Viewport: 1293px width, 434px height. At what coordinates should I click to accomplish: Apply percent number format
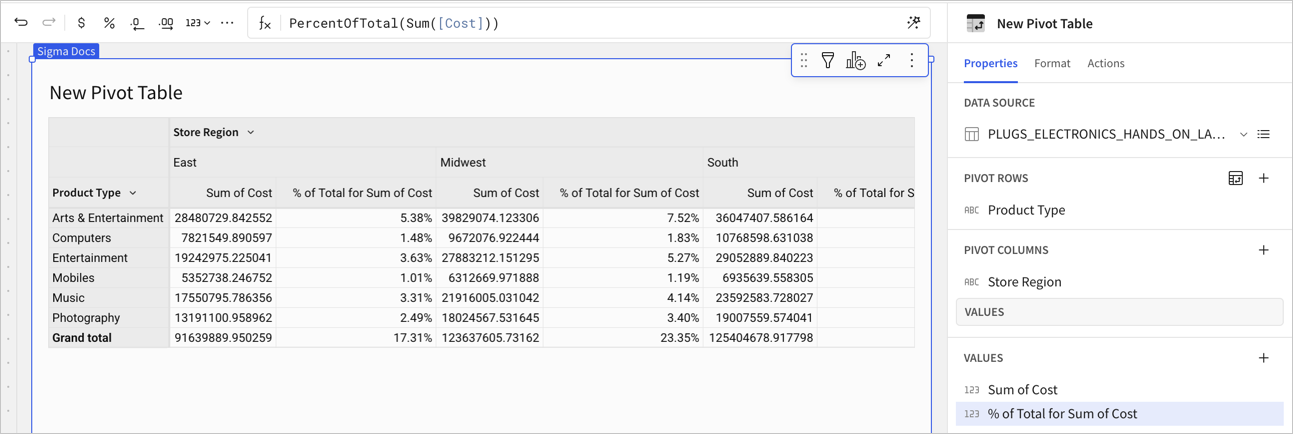[x=109, y=23]
